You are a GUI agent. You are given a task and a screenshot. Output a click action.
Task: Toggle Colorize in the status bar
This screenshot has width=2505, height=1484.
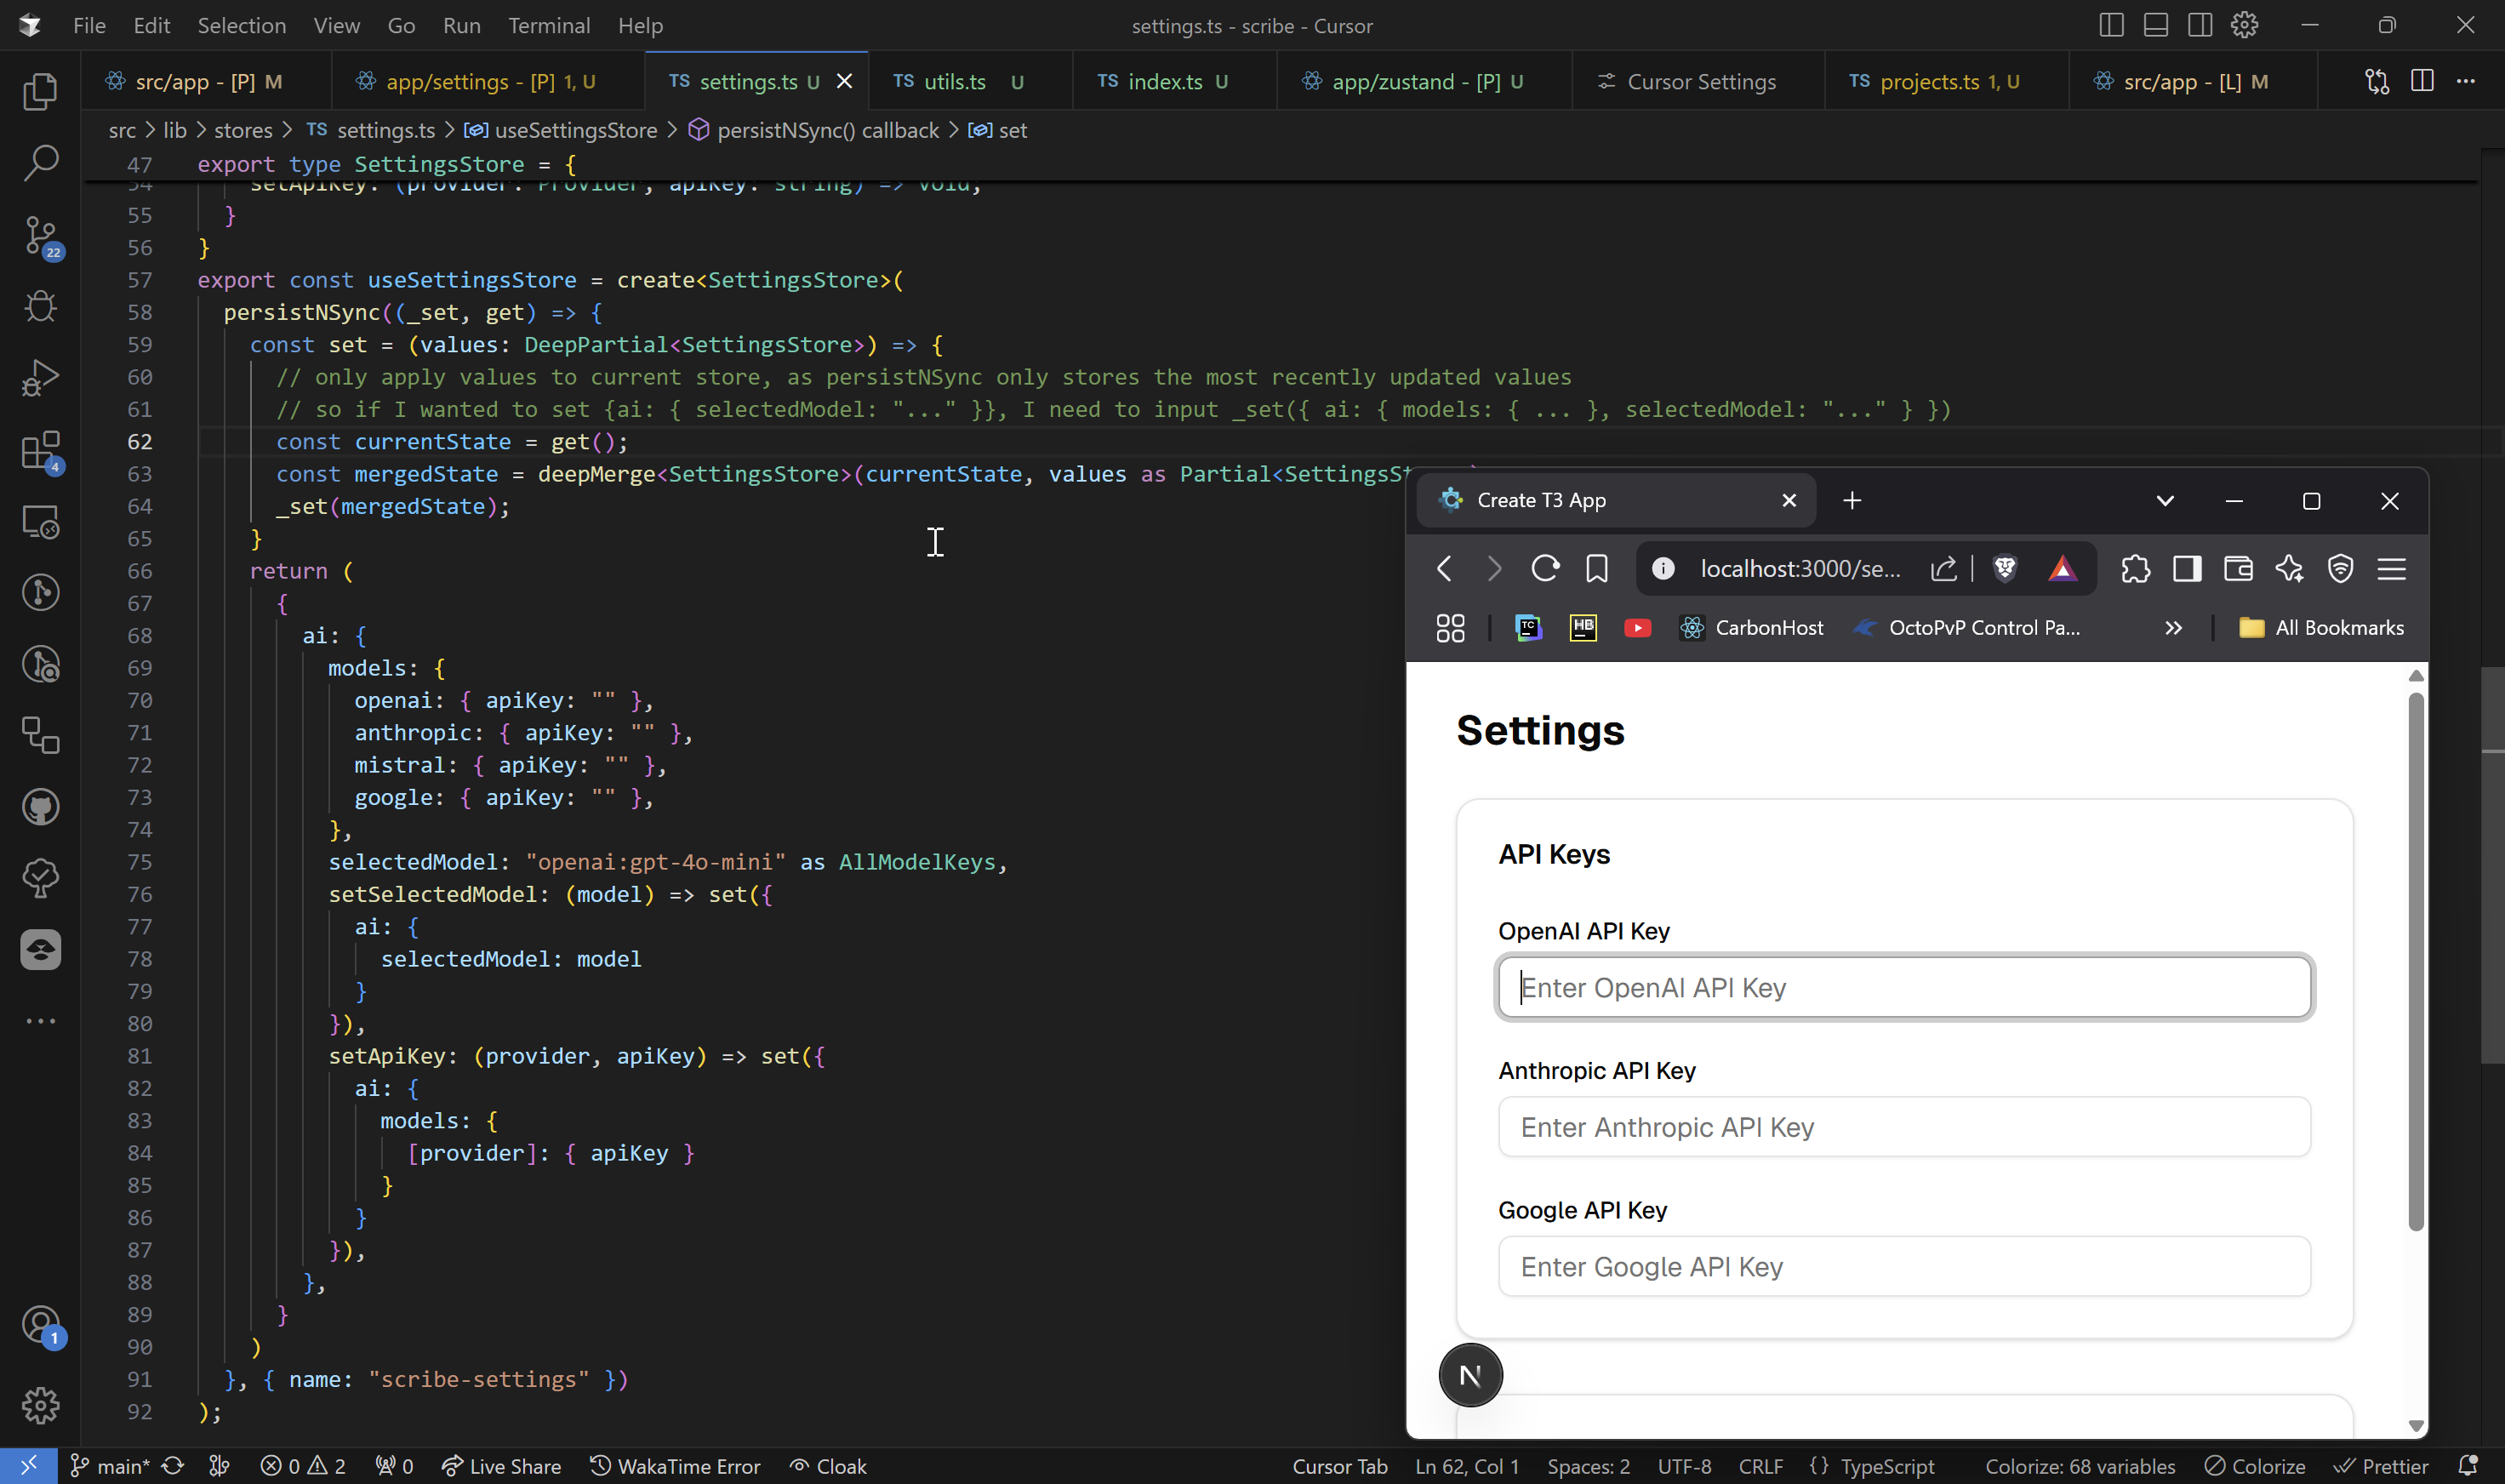pyautogui.click(x=2255, y=1466)
